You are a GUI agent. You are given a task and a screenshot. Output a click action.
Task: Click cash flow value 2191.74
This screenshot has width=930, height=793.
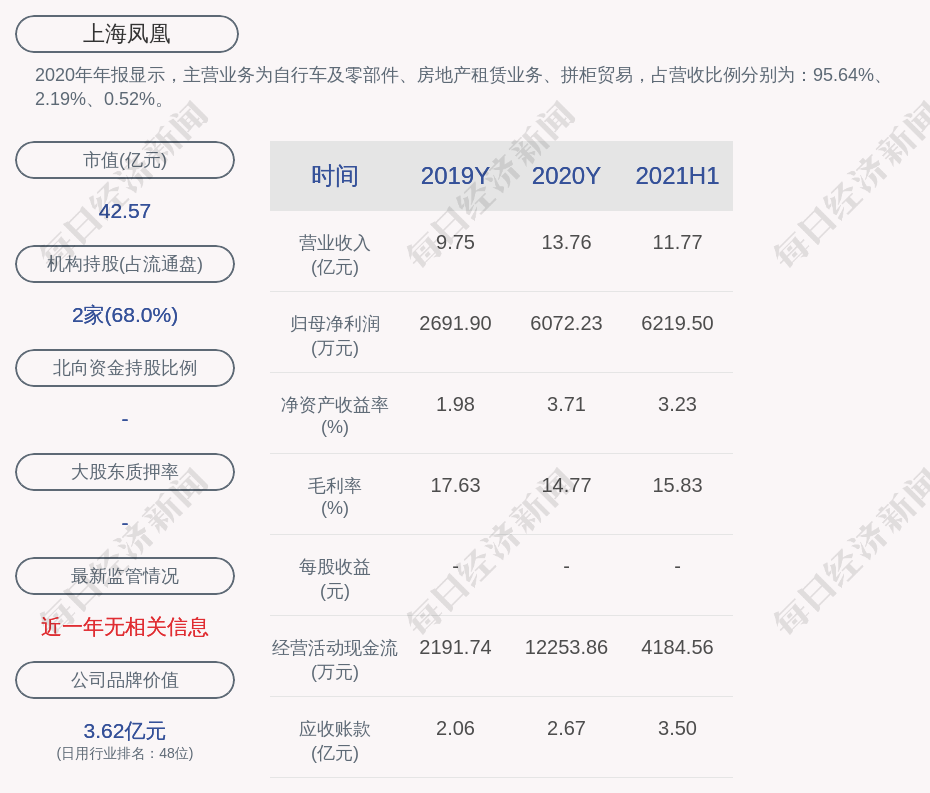point(455,647)
